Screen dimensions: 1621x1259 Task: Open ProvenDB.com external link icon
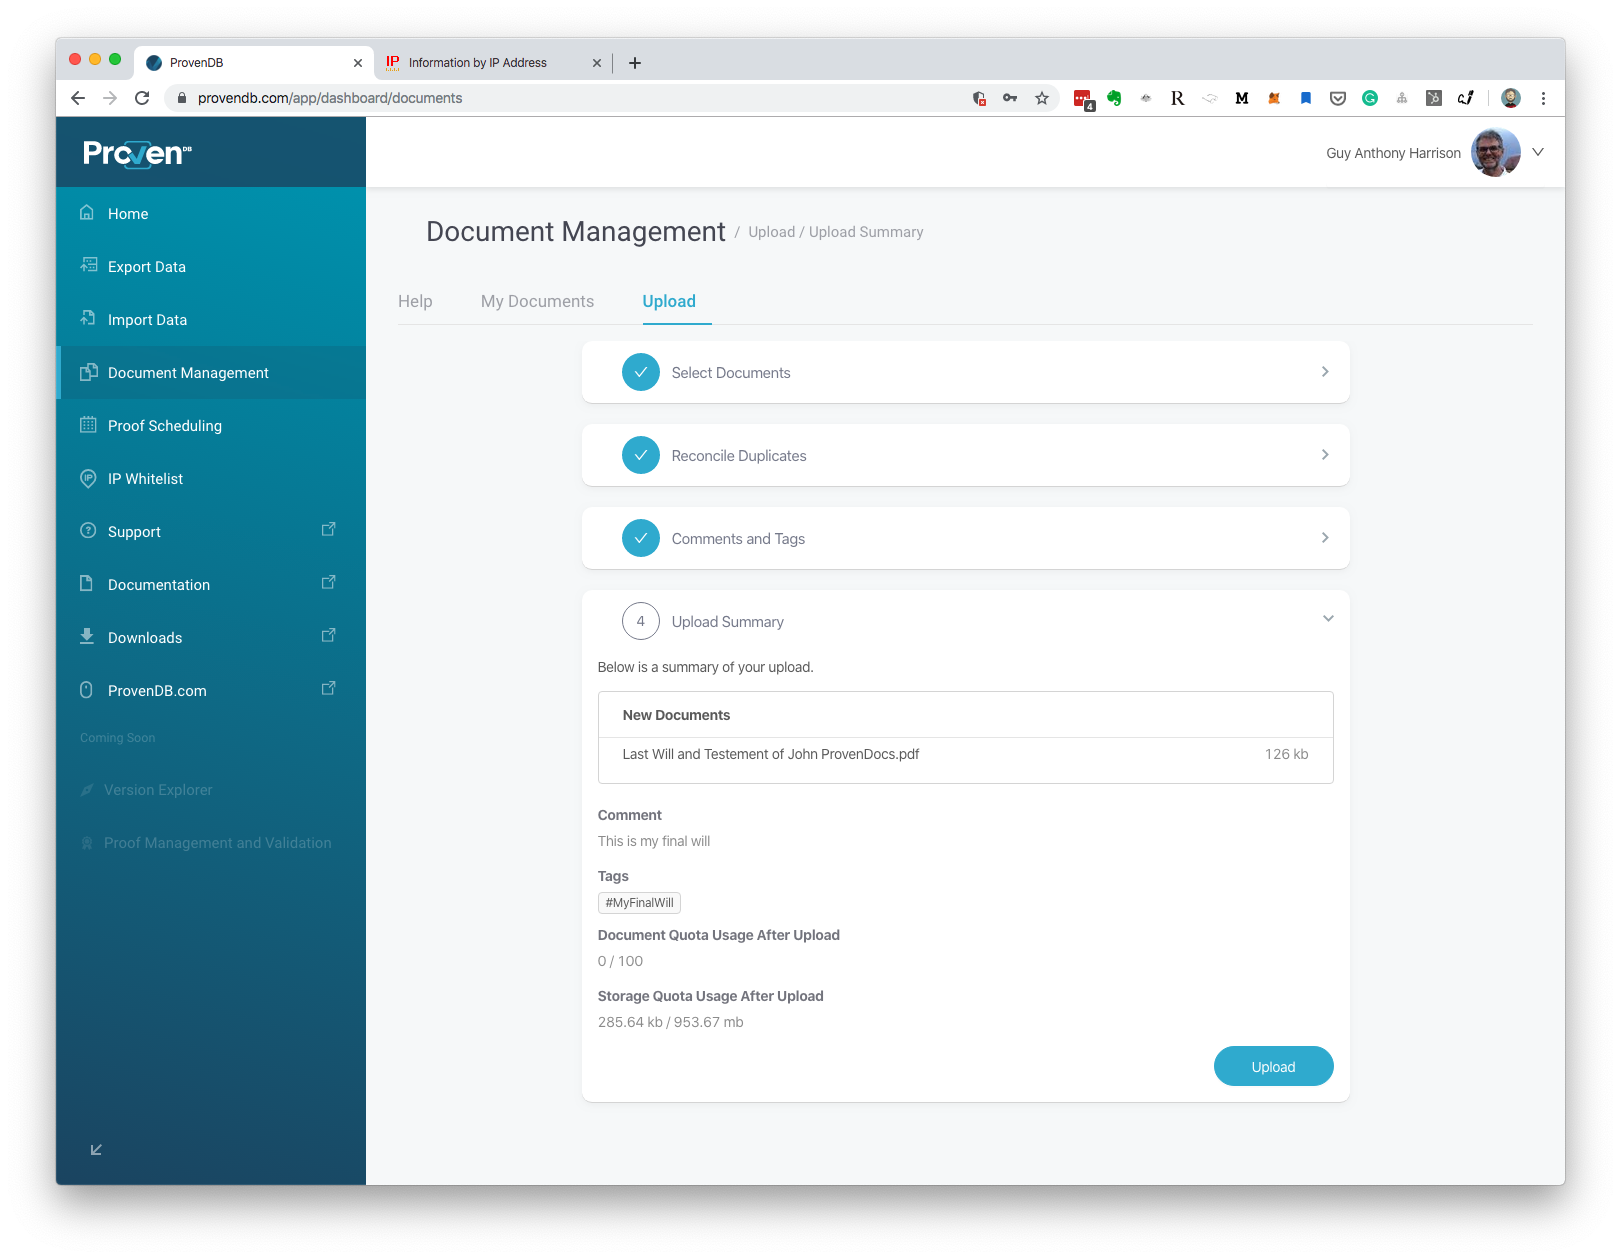pyautogui.click(x=328, y=689)
